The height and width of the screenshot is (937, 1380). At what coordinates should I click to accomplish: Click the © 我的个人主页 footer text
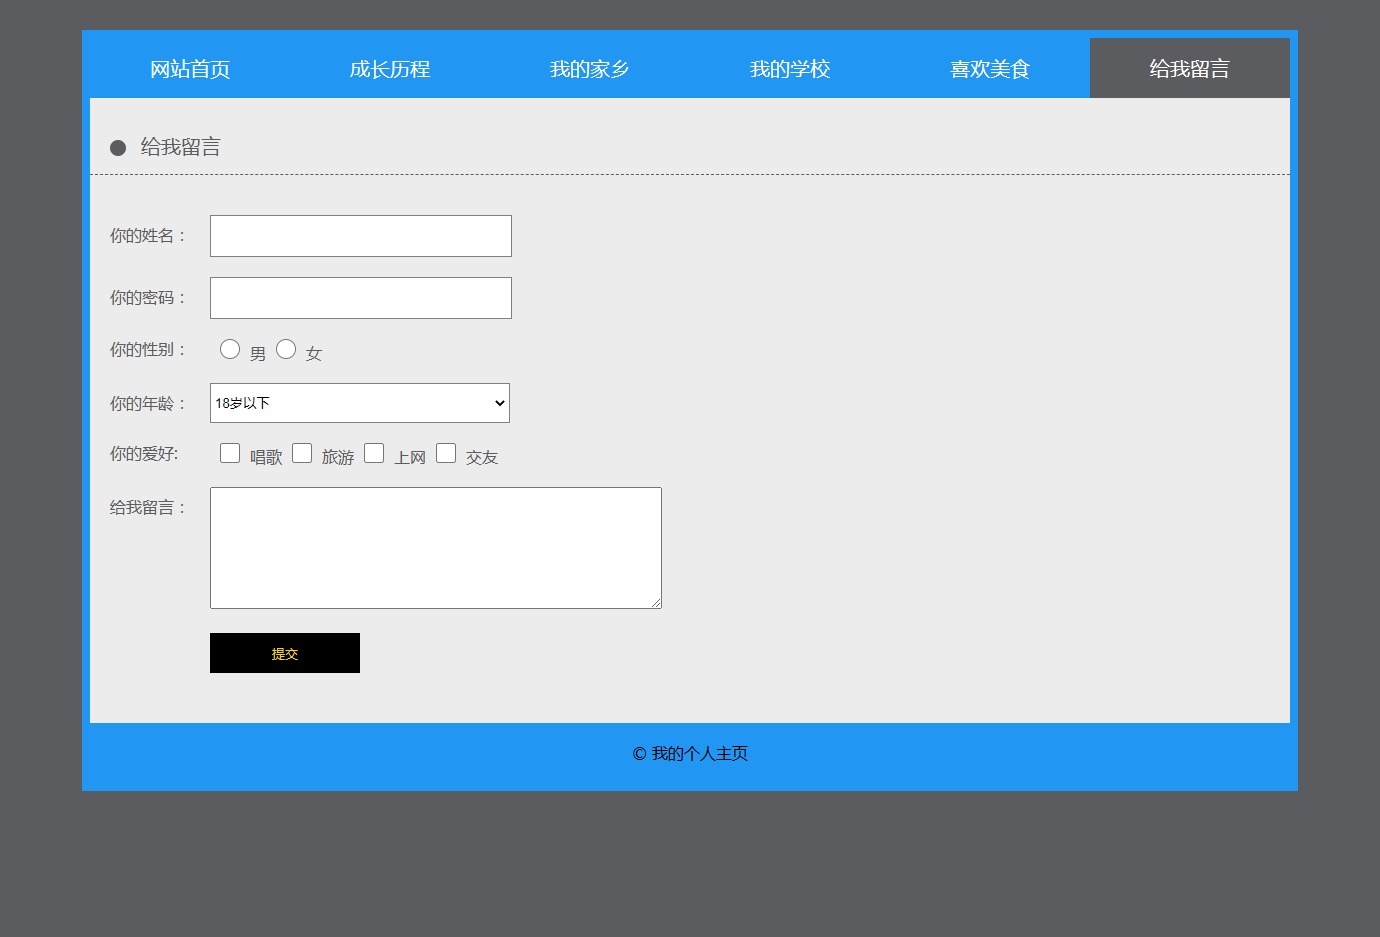pos(690,754)
